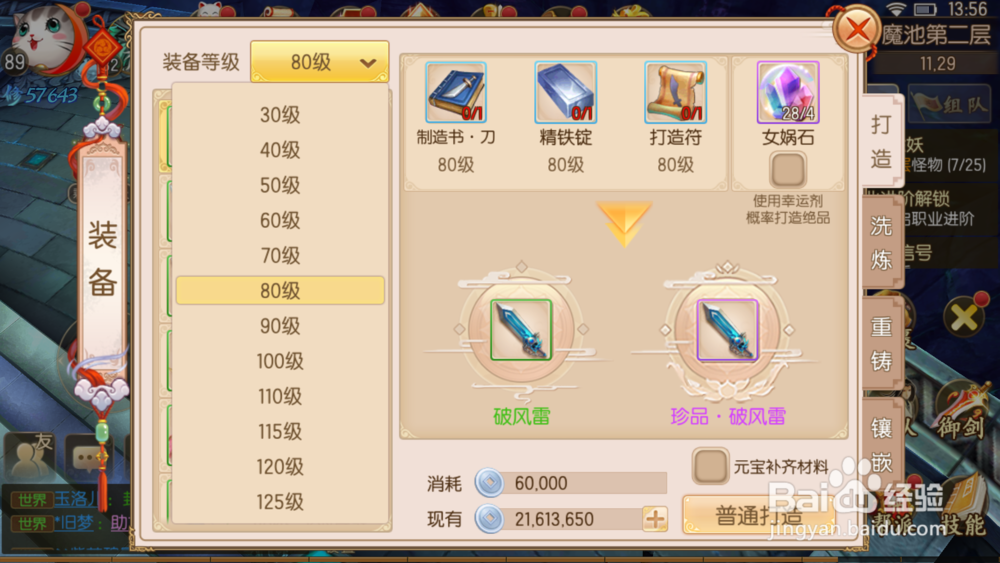This screenshot has width=1000, height=563.
Task: View the green 破风雷 sword result
Action: (x=521, y=330)
